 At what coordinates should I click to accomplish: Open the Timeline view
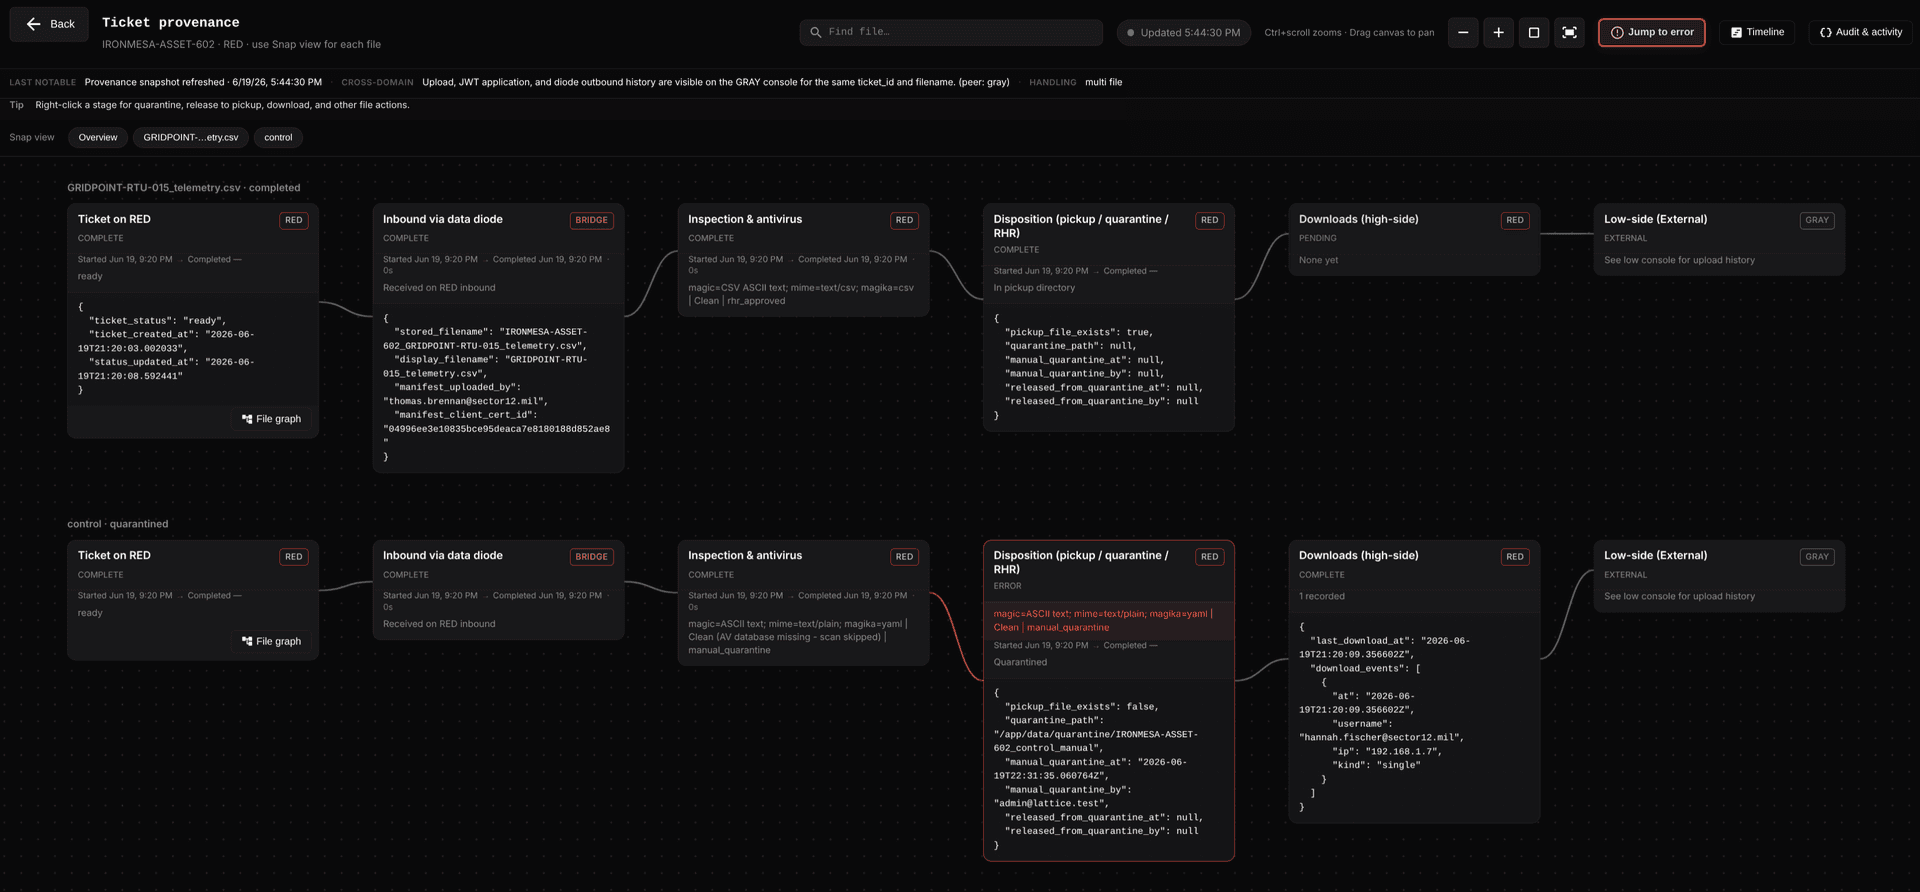[1757, 32]
